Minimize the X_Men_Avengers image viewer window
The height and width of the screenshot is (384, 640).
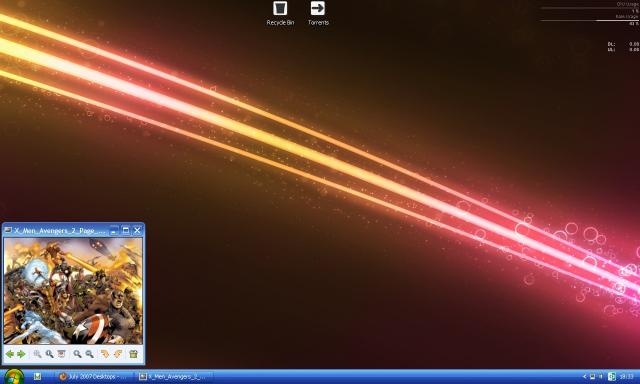pyautogui.click(x=114, y=231)
